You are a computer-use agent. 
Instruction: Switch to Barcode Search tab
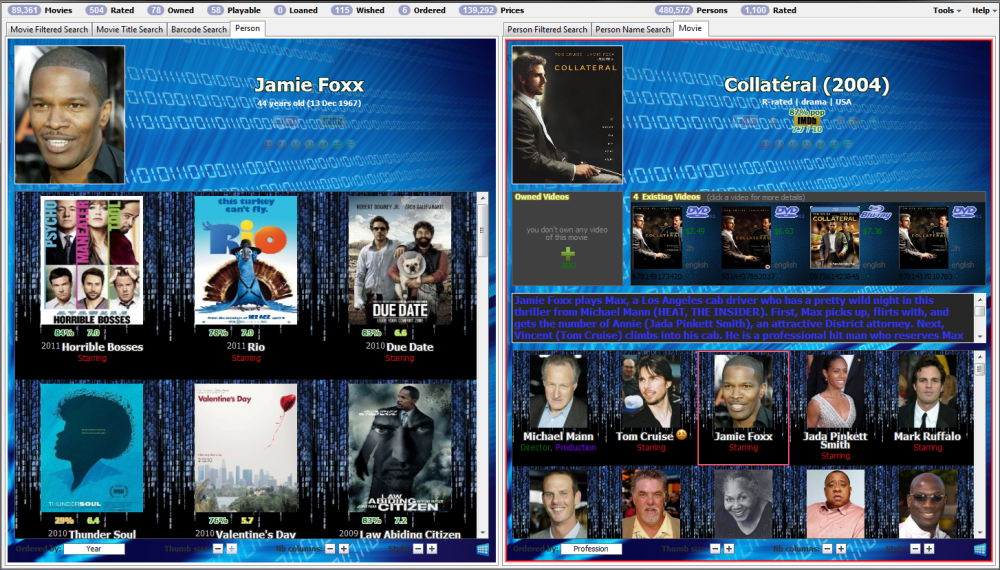point(199,29)
